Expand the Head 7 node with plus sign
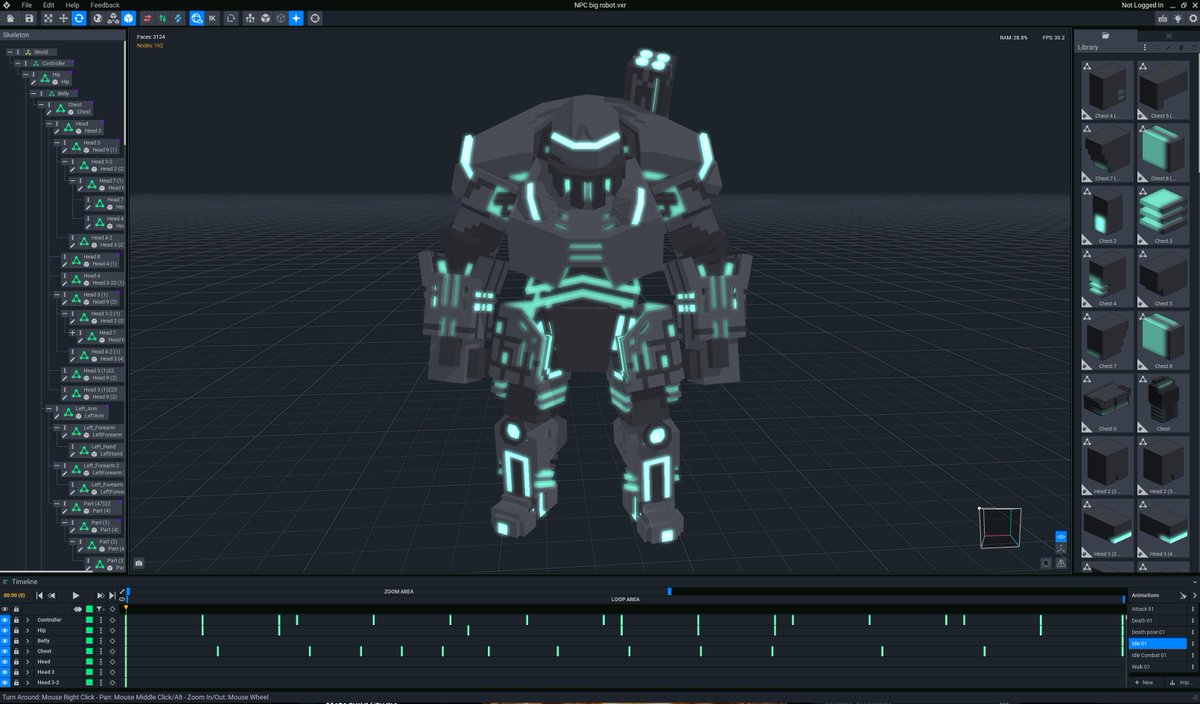Screen dimensions: 1200x704 [73, 332]
